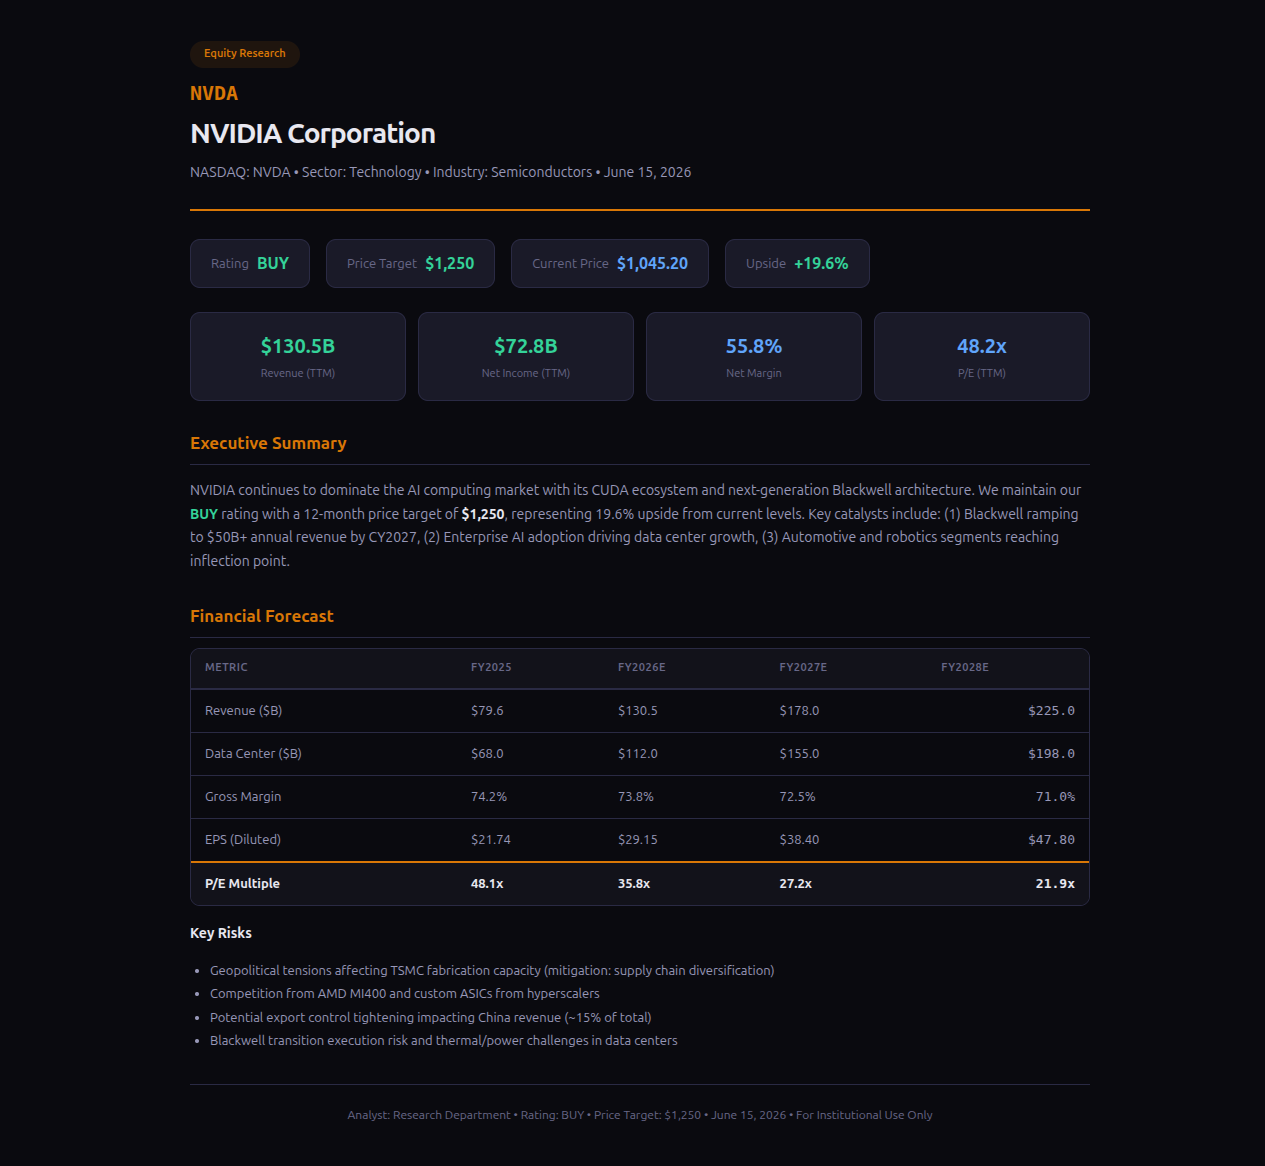This screenshot has height=1166, width=1265.
Task: Click the Rating BUY pill
Action: pos(250,264)
